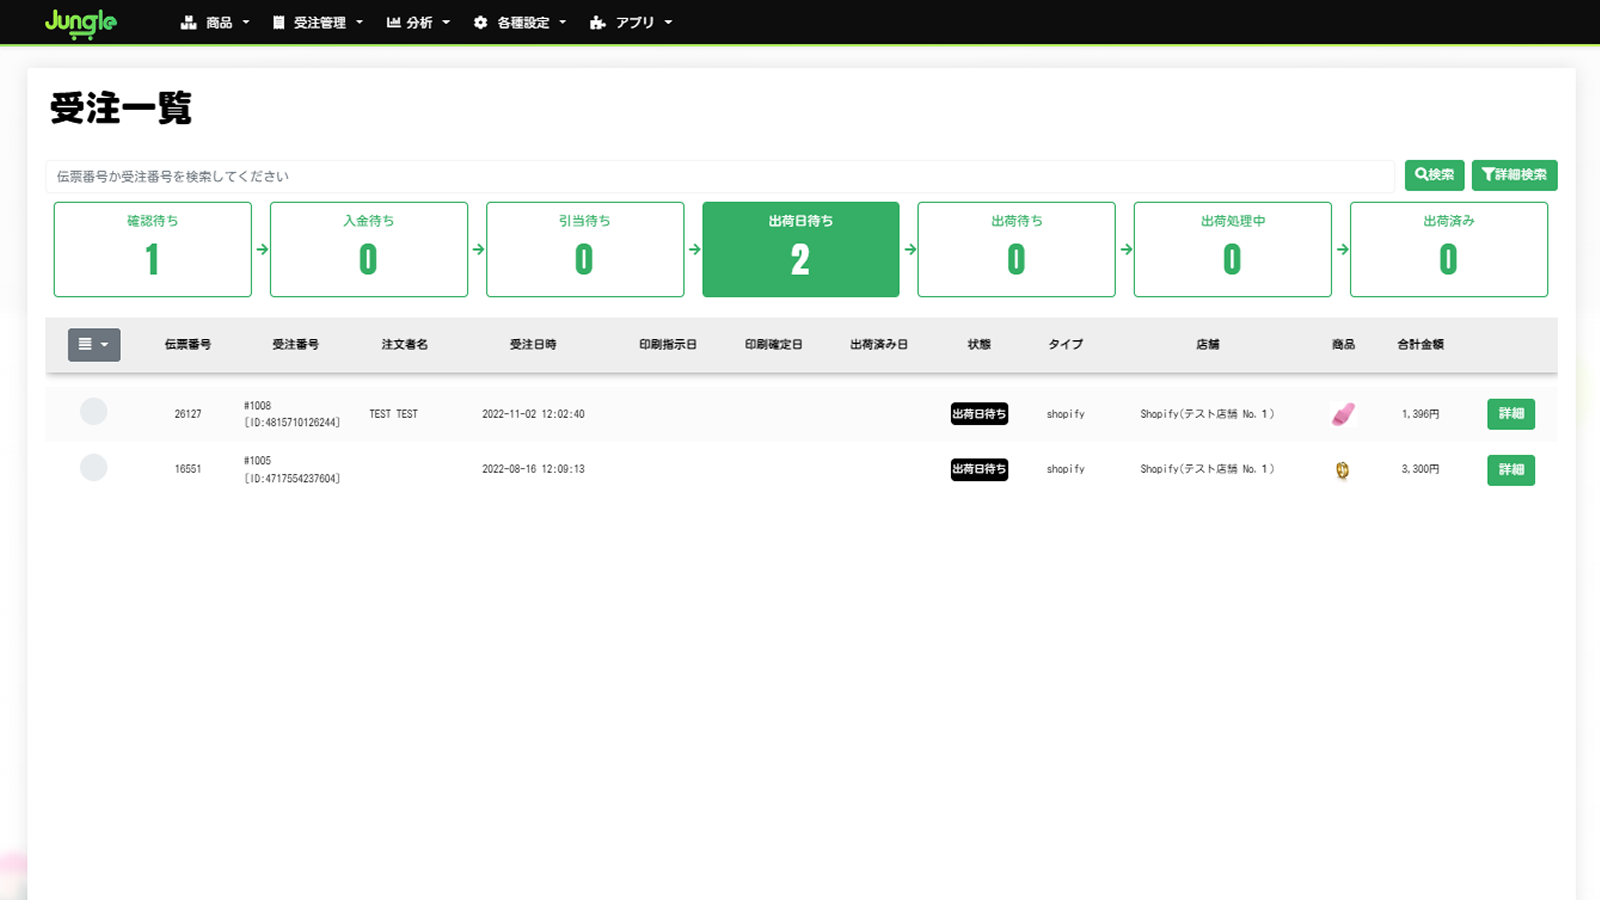Click order number #1005
This screenshot has height=900, width=1600.
click(x=258, y=461)
